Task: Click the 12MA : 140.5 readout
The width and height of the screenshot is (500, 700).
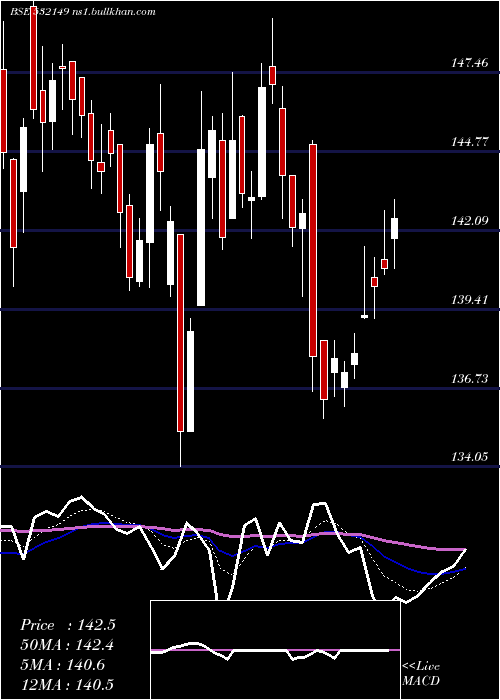Action: 67,684
